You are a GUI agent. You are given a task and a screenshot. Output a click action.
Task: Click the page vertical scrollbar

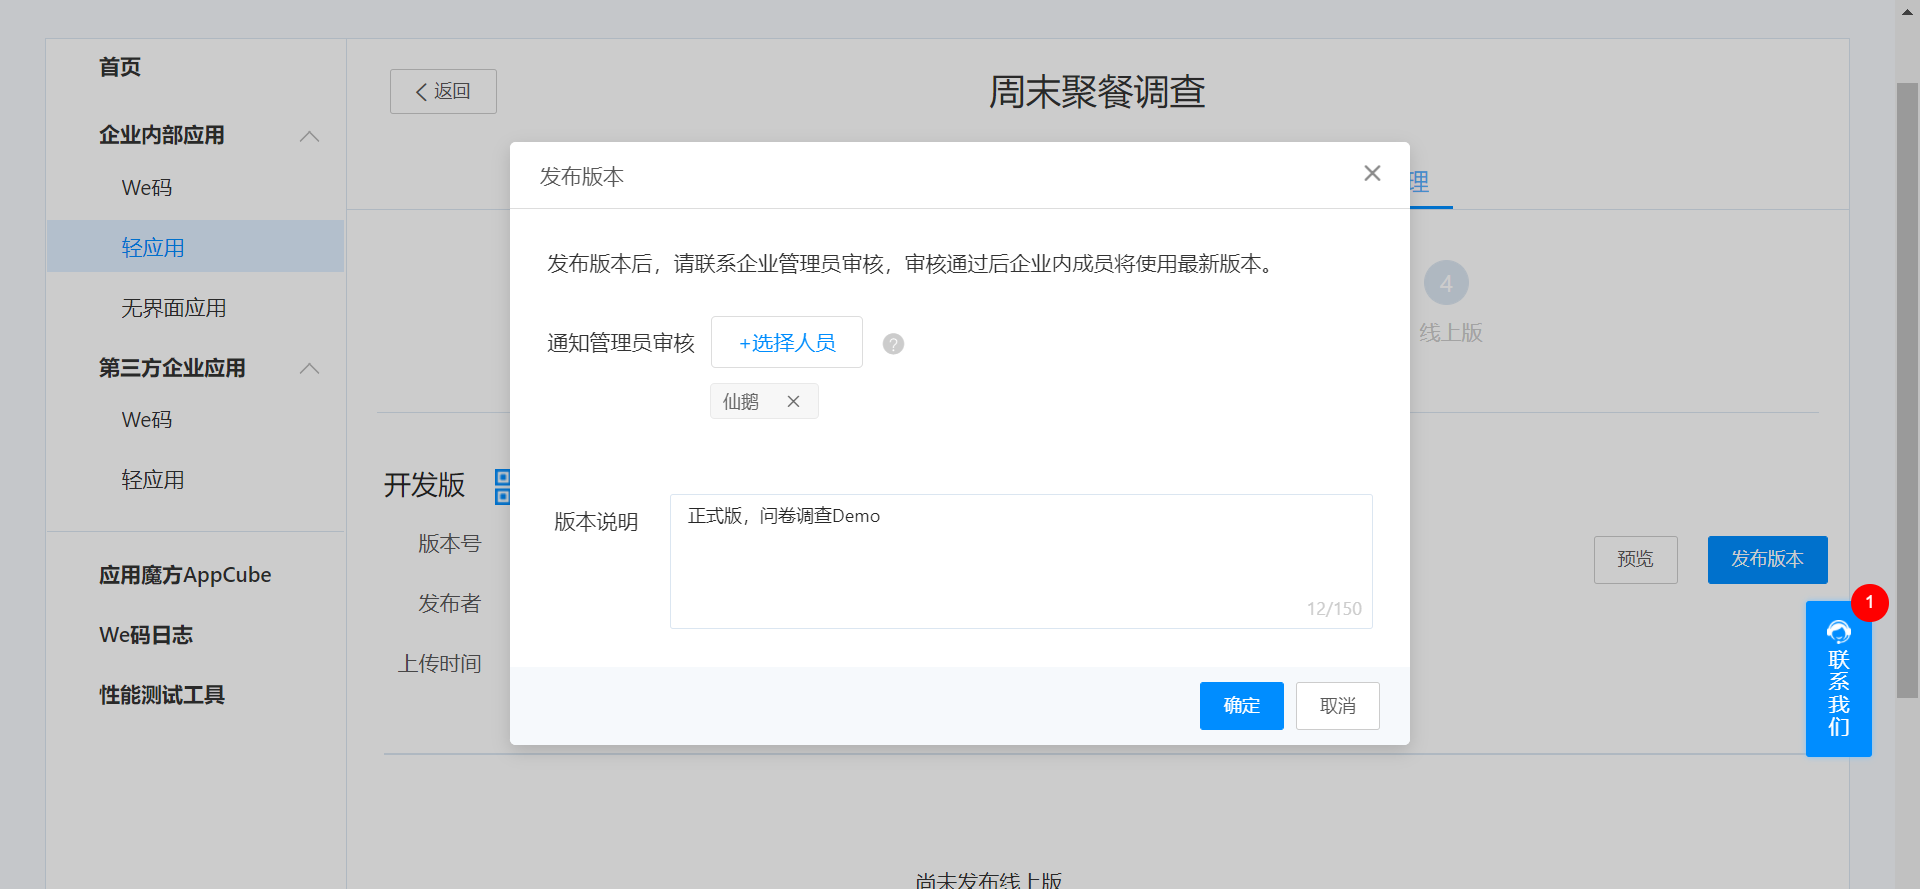(x=1907, y=390)
